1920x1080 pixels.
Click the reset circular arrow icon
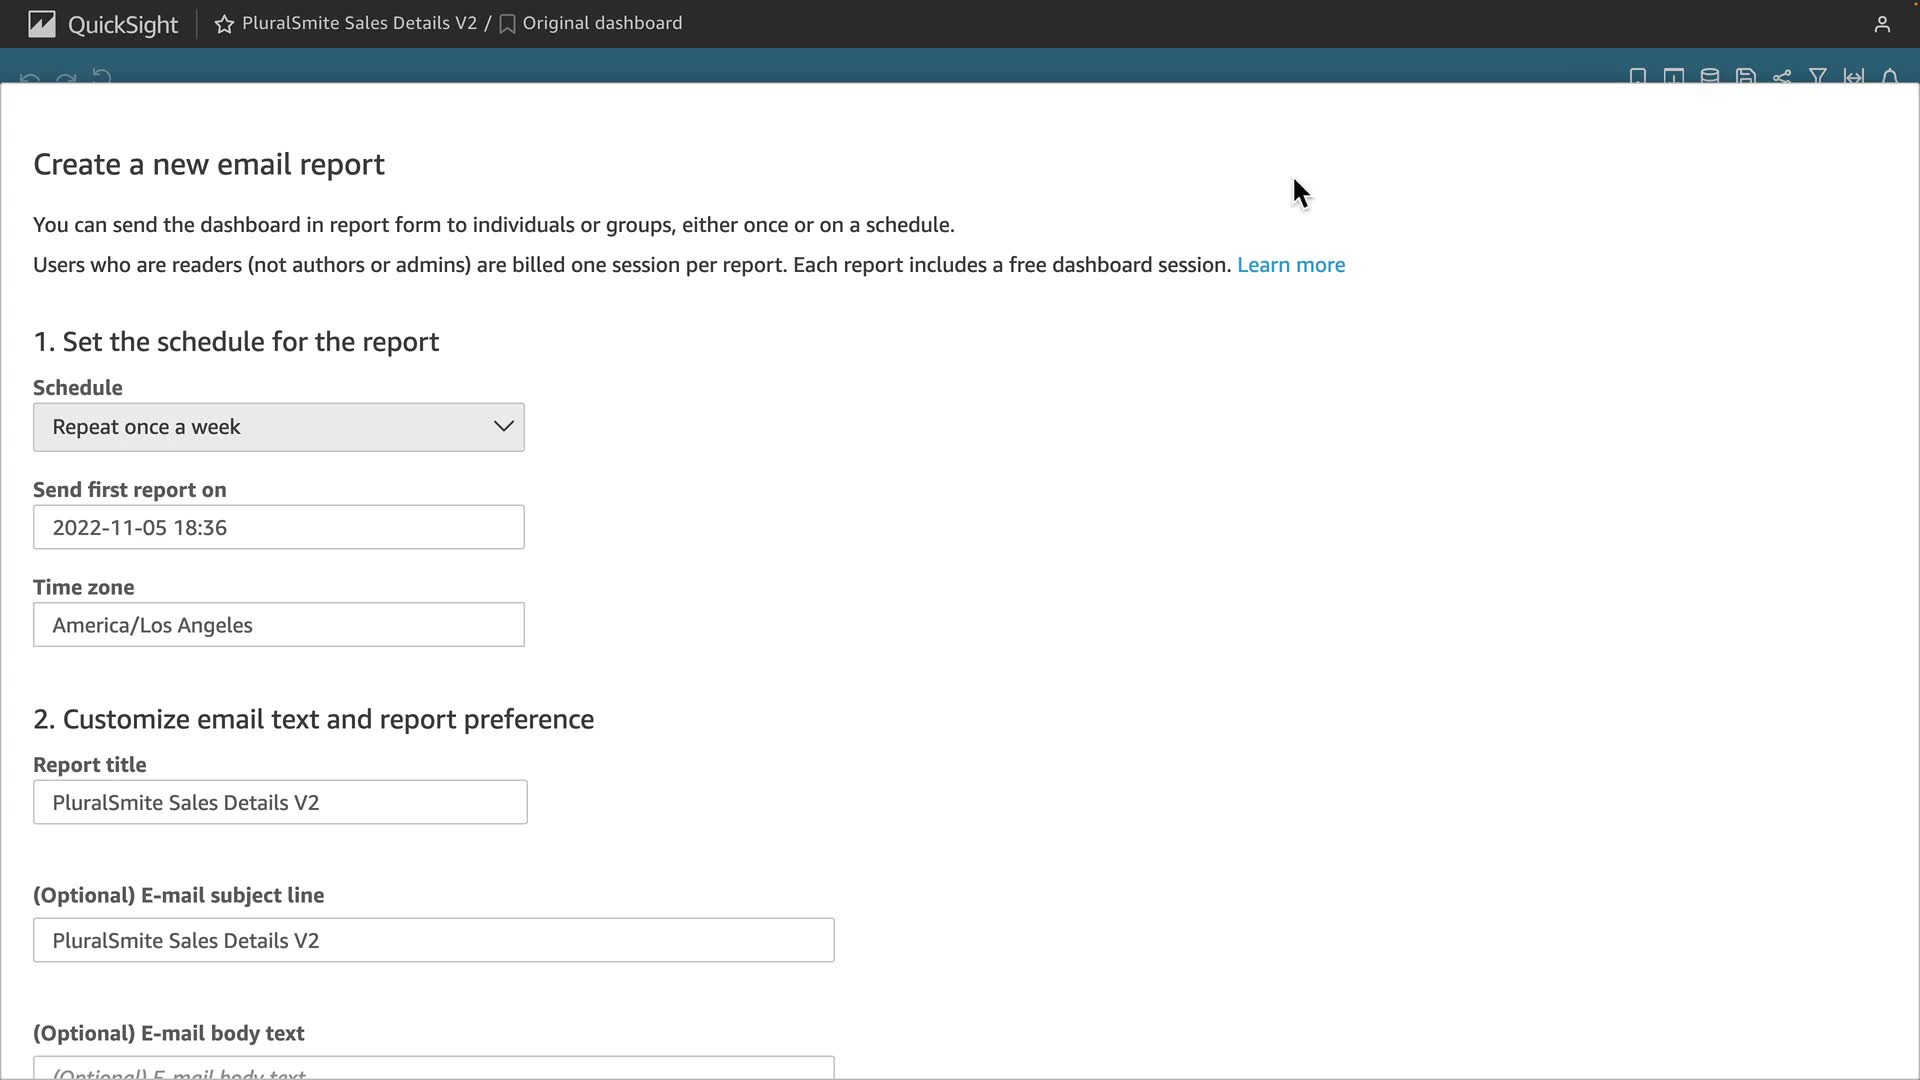click(x=101, y=77)
